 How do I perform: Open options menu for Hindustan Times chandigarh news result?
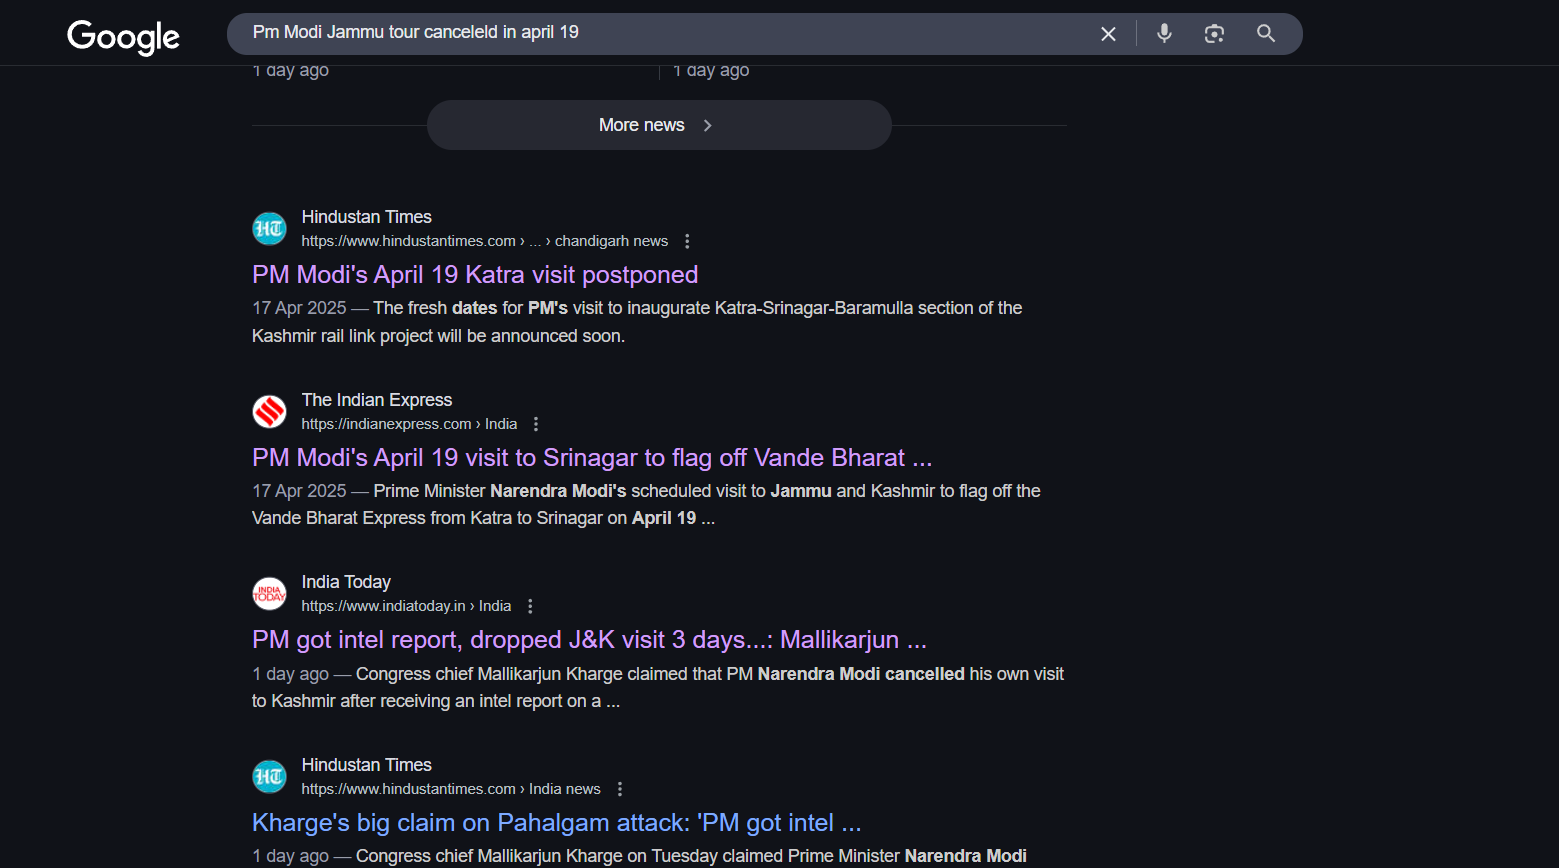pyautogui.click(x=687, y=241)
